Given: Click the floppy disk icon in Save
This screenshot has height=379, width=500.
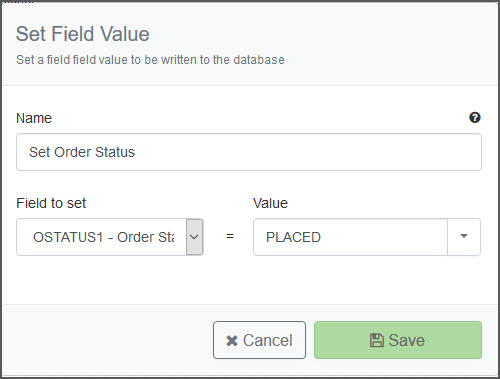Looking at the screenshot, I should pos(377,340).
